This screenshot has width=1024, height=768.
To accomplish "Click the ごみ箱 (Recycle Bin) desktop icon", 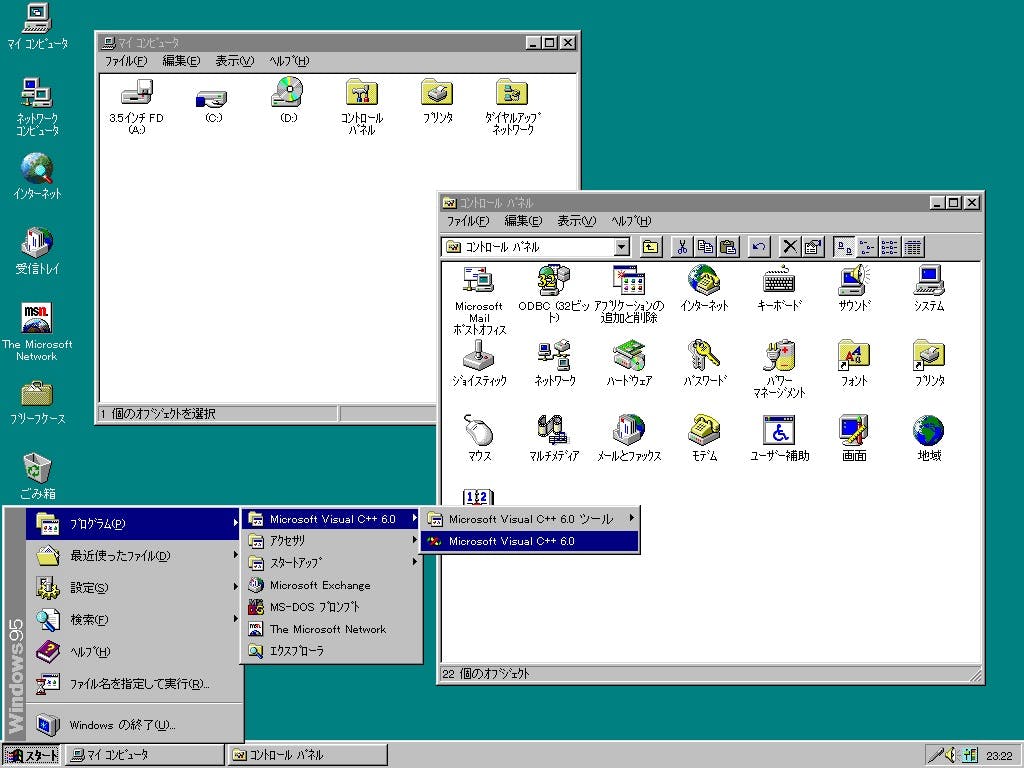I will pyautogui.click(x=37, y=468).
